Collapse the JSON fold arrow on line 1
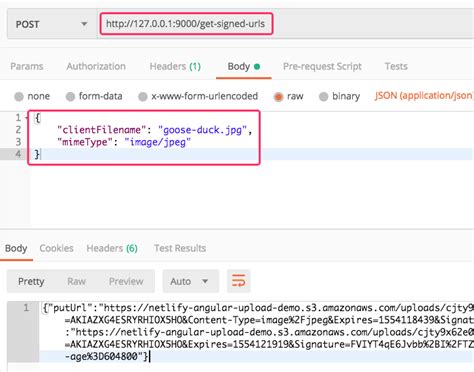The height and width of the screenshot is (372, 474). 26,118
